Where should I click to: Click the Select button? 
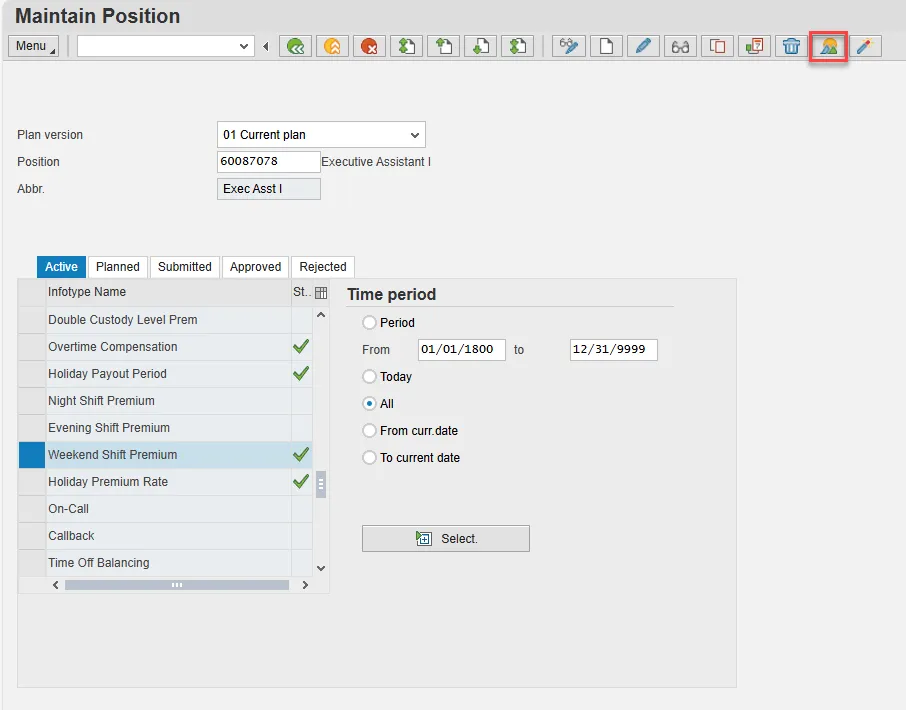click(445, 538)
